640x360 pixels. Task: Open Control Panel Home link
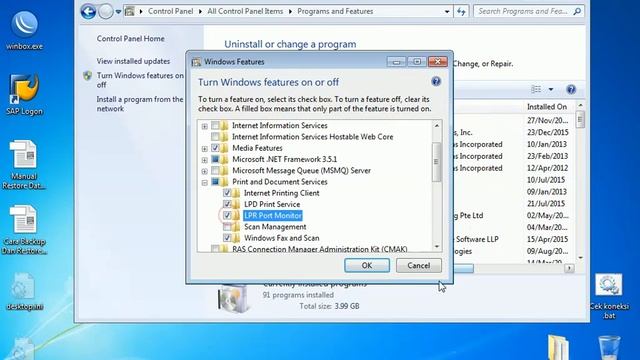point(131,38)
